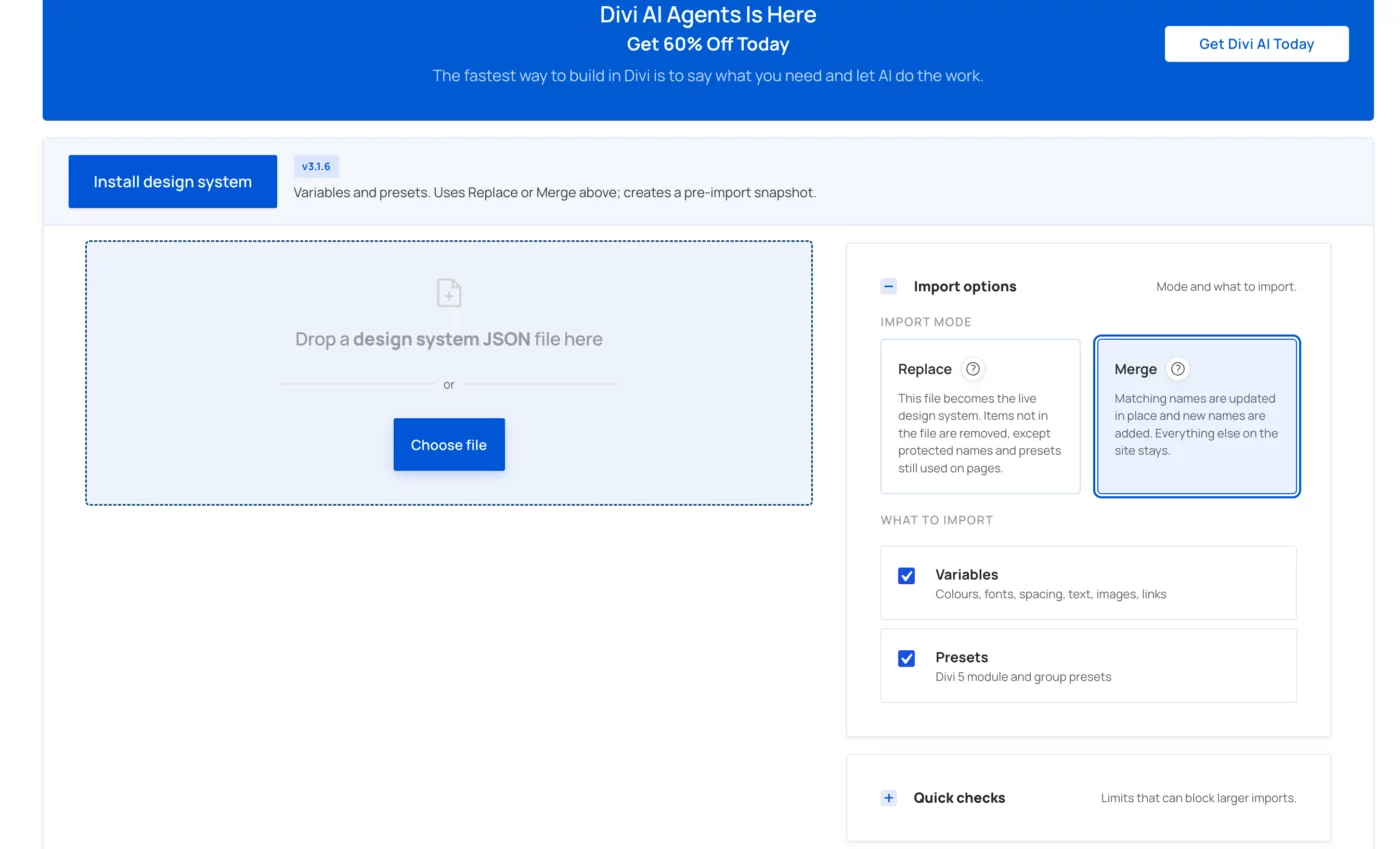Click the Get Divi AI Today button
The image size is (1400, 849).
pos(1257,44)
